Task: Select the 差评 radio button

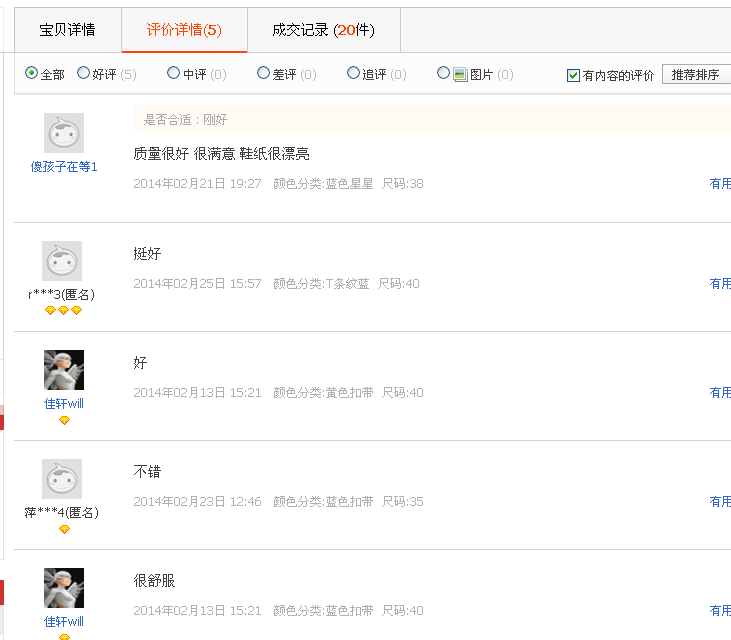Action: [263, 73]
